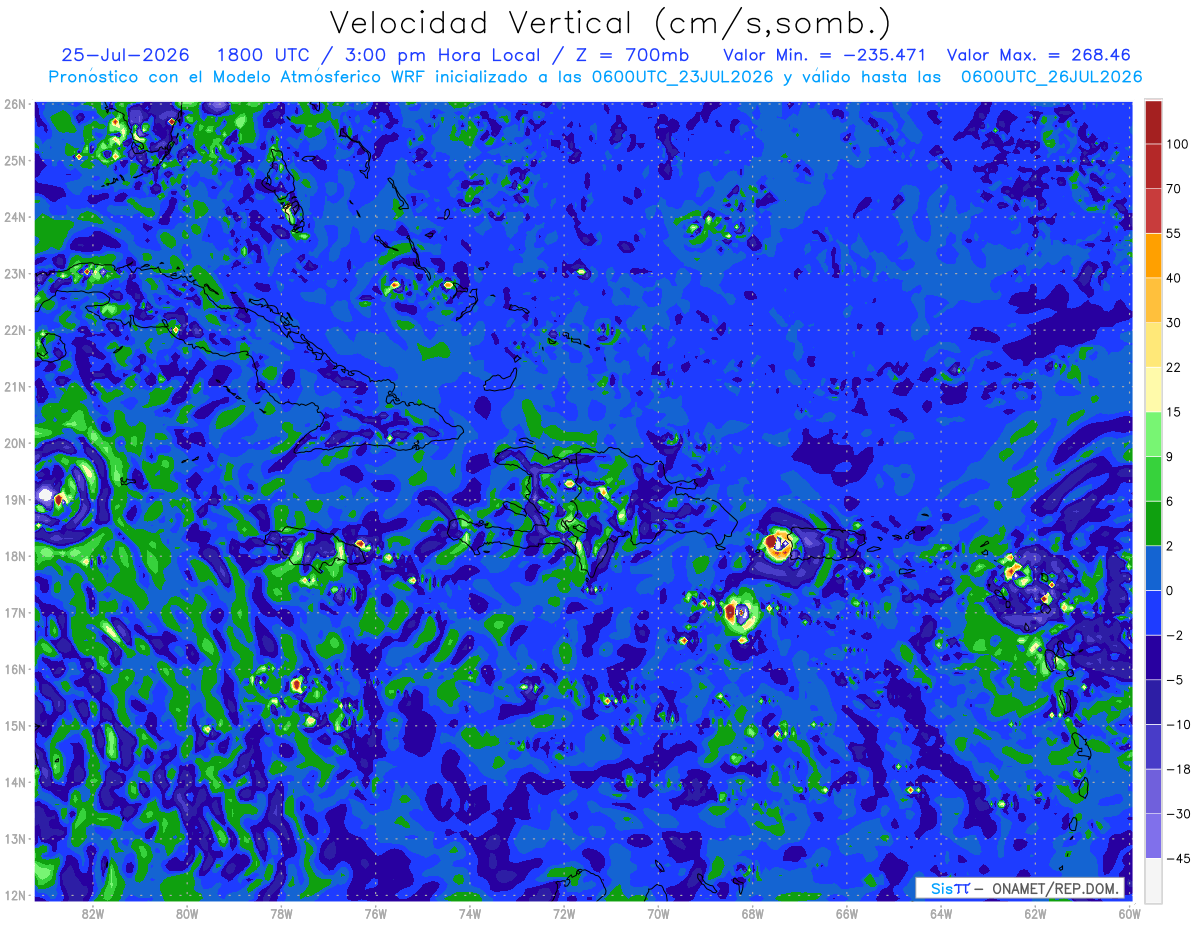Click the latitude label '18N'
The height and width of the screenshot is (927, 1200).
click(x=14, y=556)
